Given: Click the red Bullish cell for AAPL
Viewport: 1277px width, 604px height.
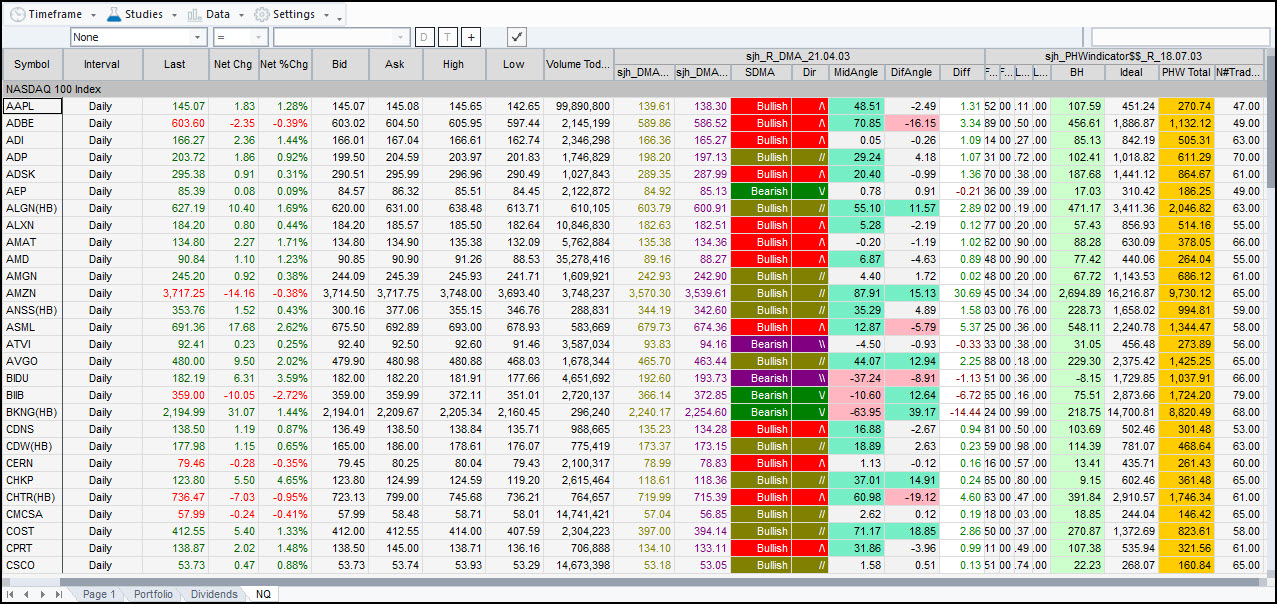Looking at the screenshot, I should (761, 106).
